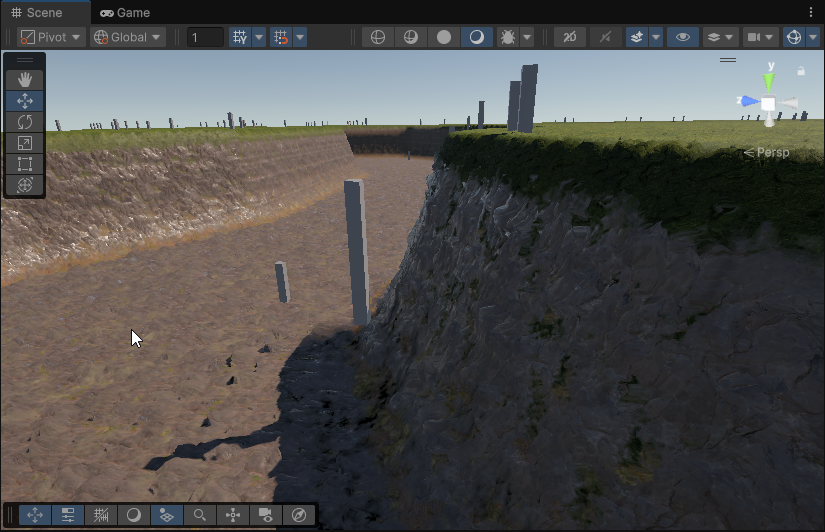The width and height of the screenshot is (825, 532).
Task: Toggle scene audio mute button
Action: (x=606, y=37)
